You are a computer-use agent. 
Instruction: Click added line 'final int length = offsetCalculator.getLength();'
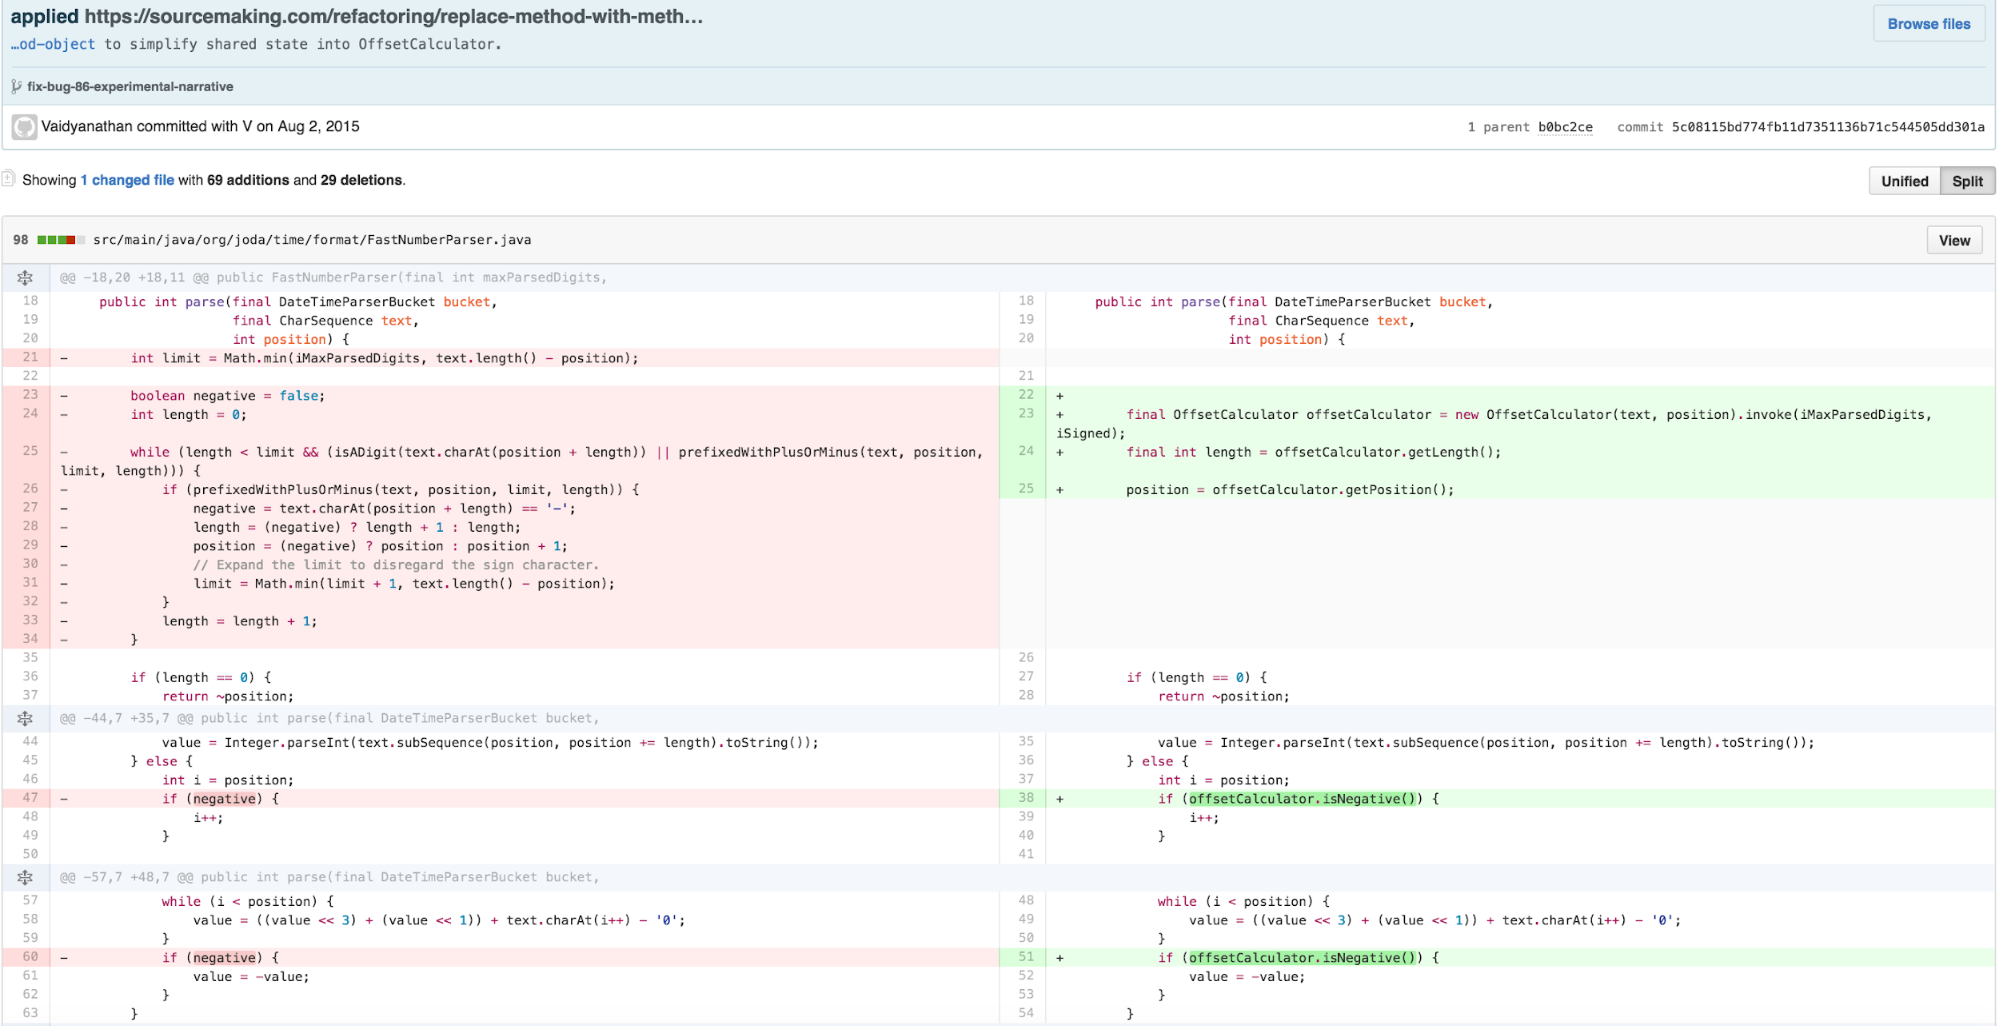[x=1313, y=452]
